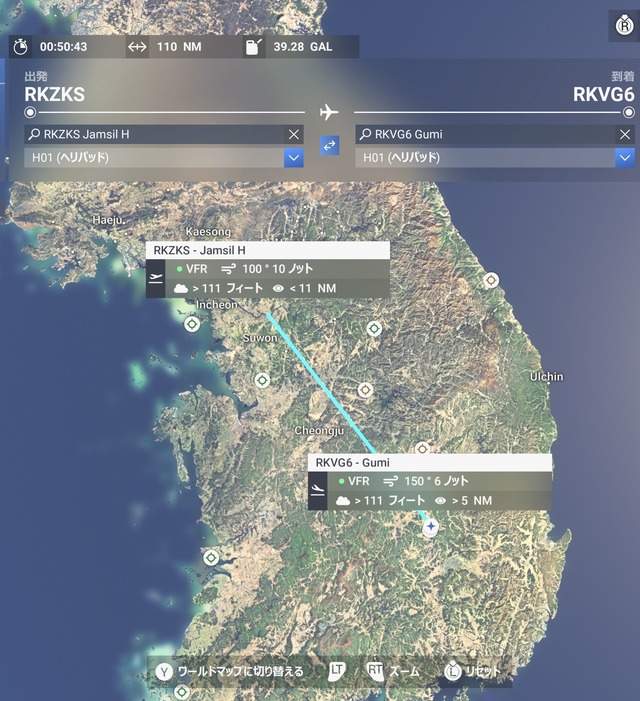Viewport: 640px width, 701px height.
Task: Click the Incheon city label on map
Action: click(217, 305)
